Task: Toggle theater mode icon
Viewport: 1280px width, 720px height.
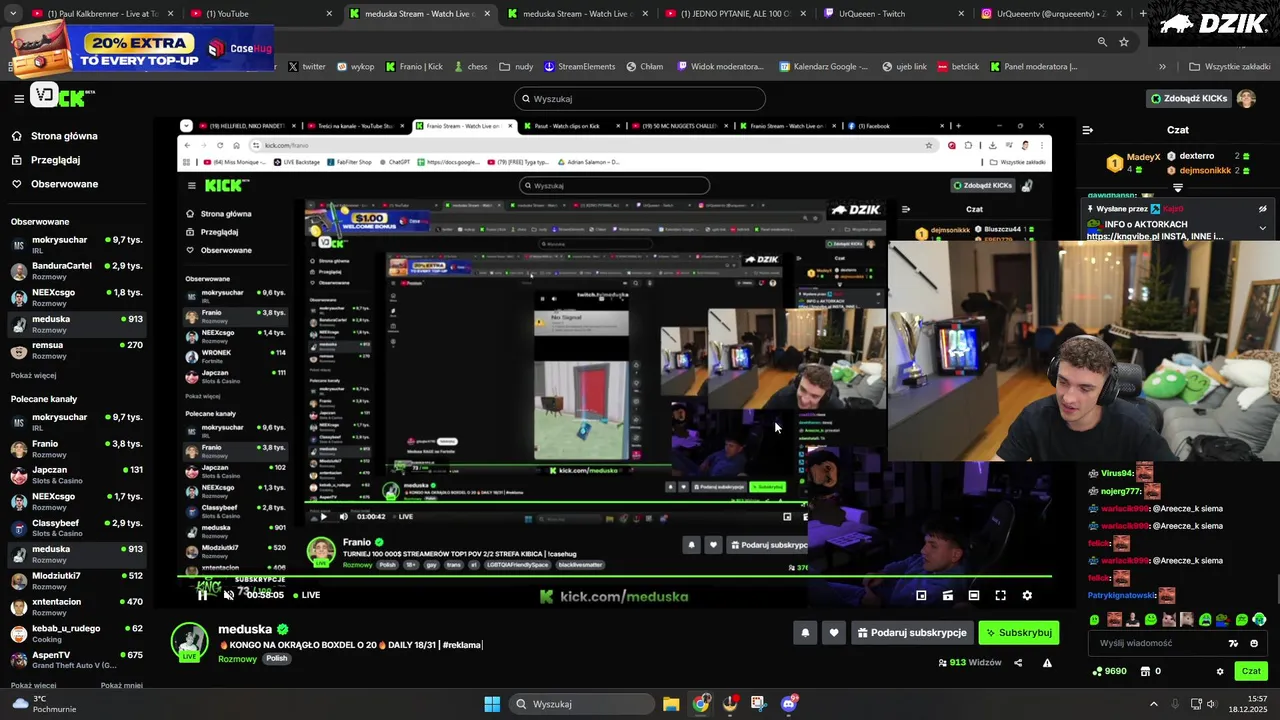Action: click(974, 595)
